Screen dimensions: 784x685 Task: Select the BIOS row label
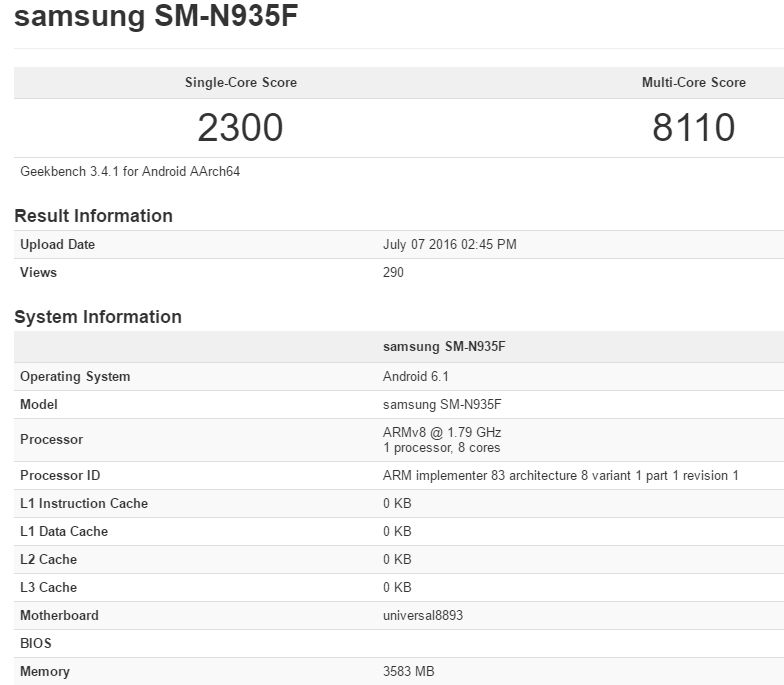coord(36,644)
